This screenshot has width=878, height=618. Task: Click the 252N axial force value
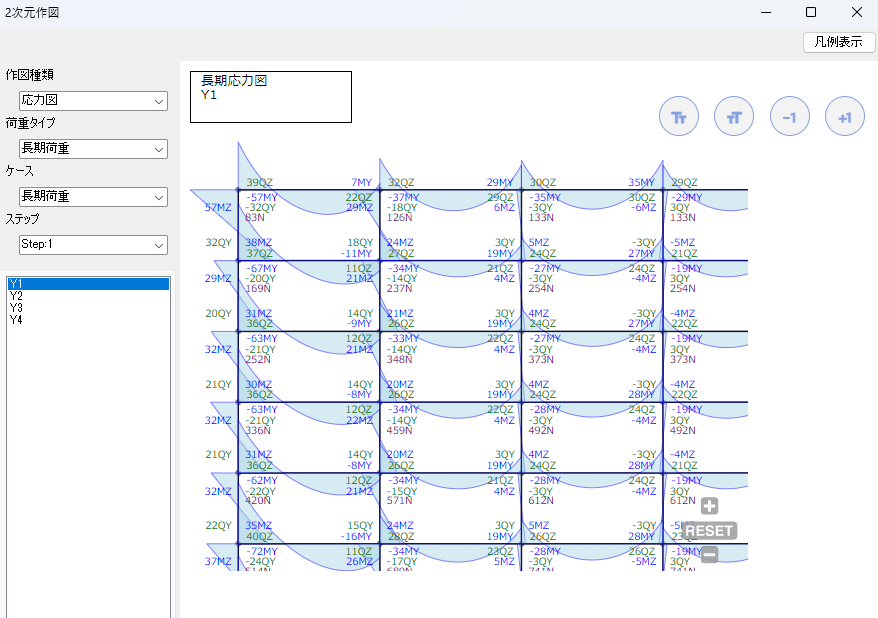coord(258,359)
